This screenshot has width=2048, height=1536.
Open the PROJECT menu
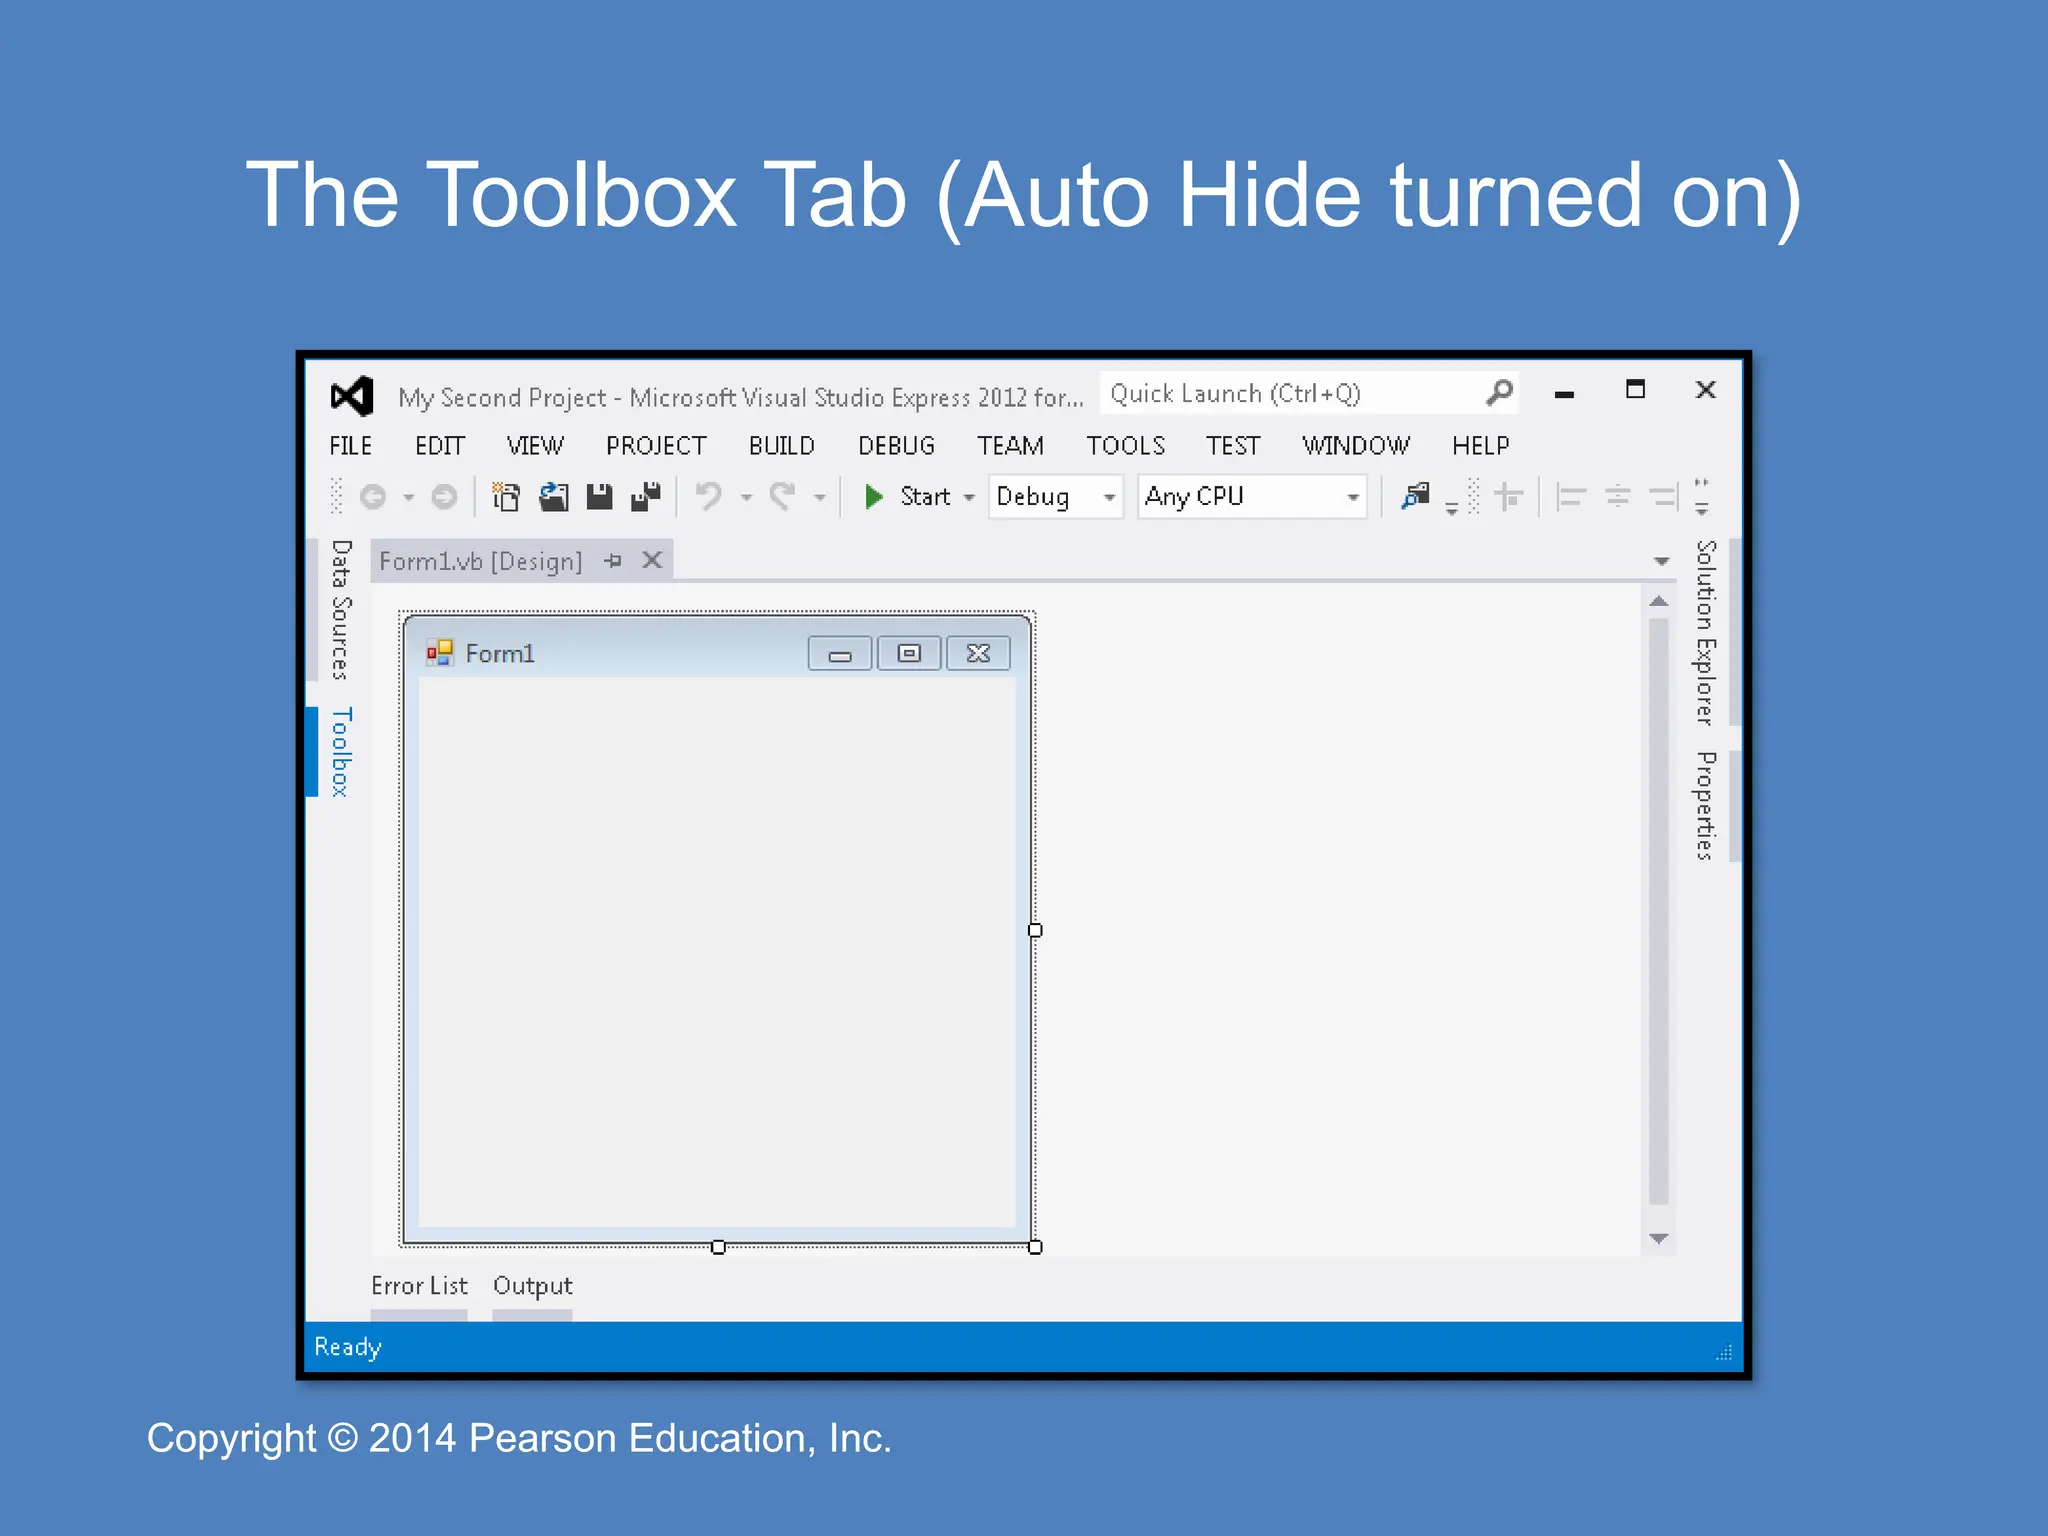(x=656, y=446)
